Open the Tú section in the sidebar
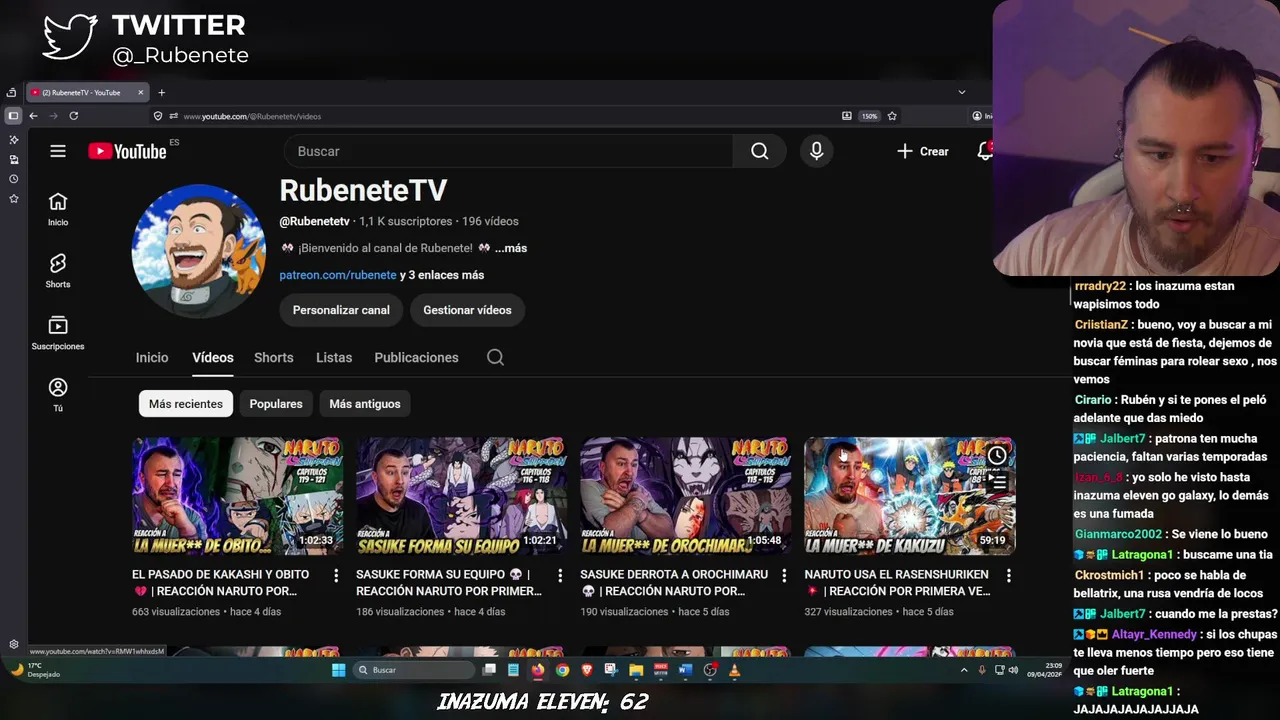 (58, 394)
